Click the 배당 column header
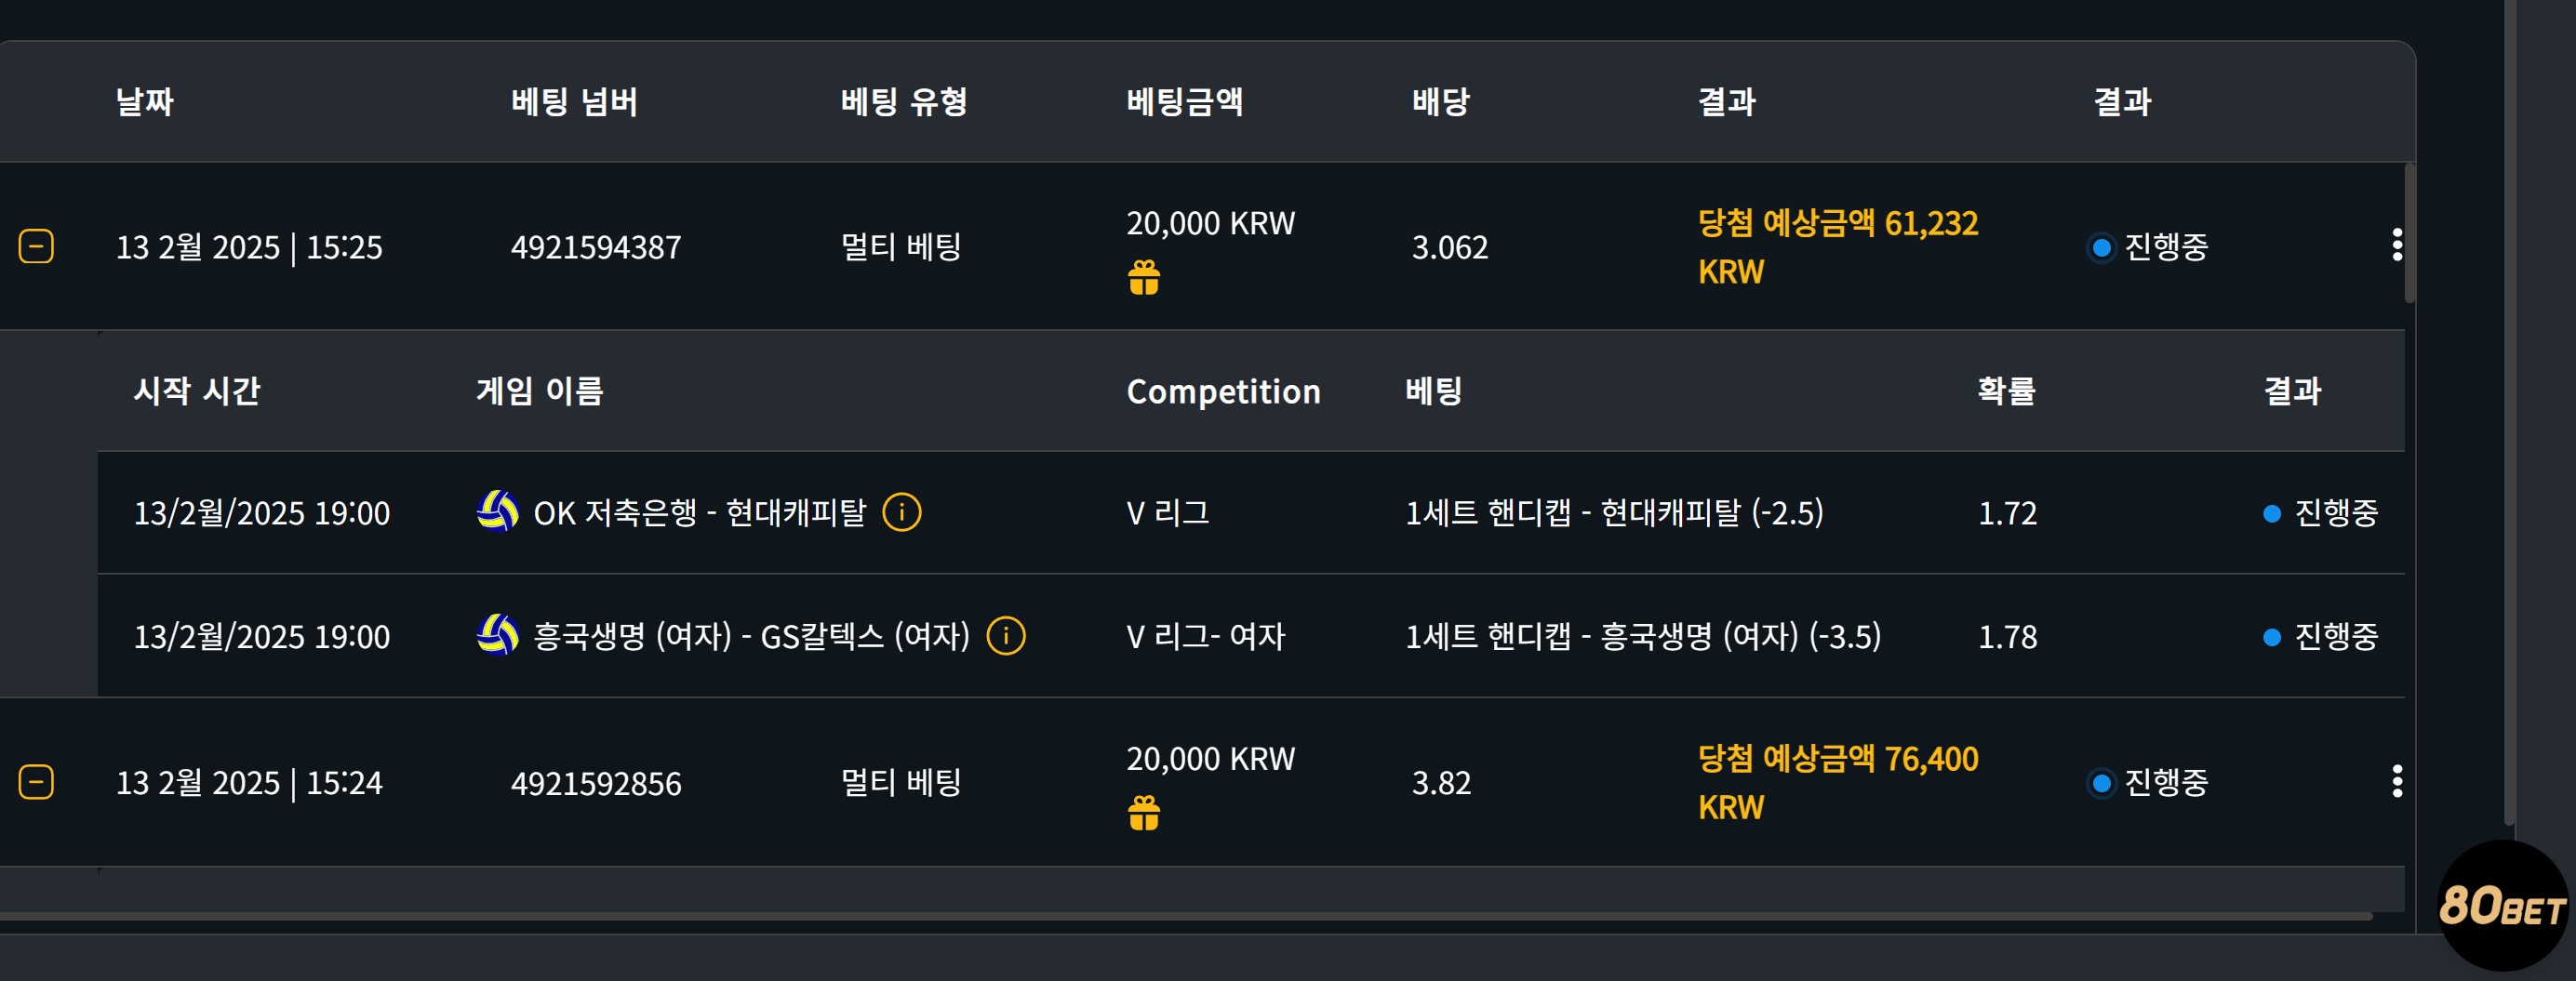The image size is (2576, 981). (x=1441, y=101)
